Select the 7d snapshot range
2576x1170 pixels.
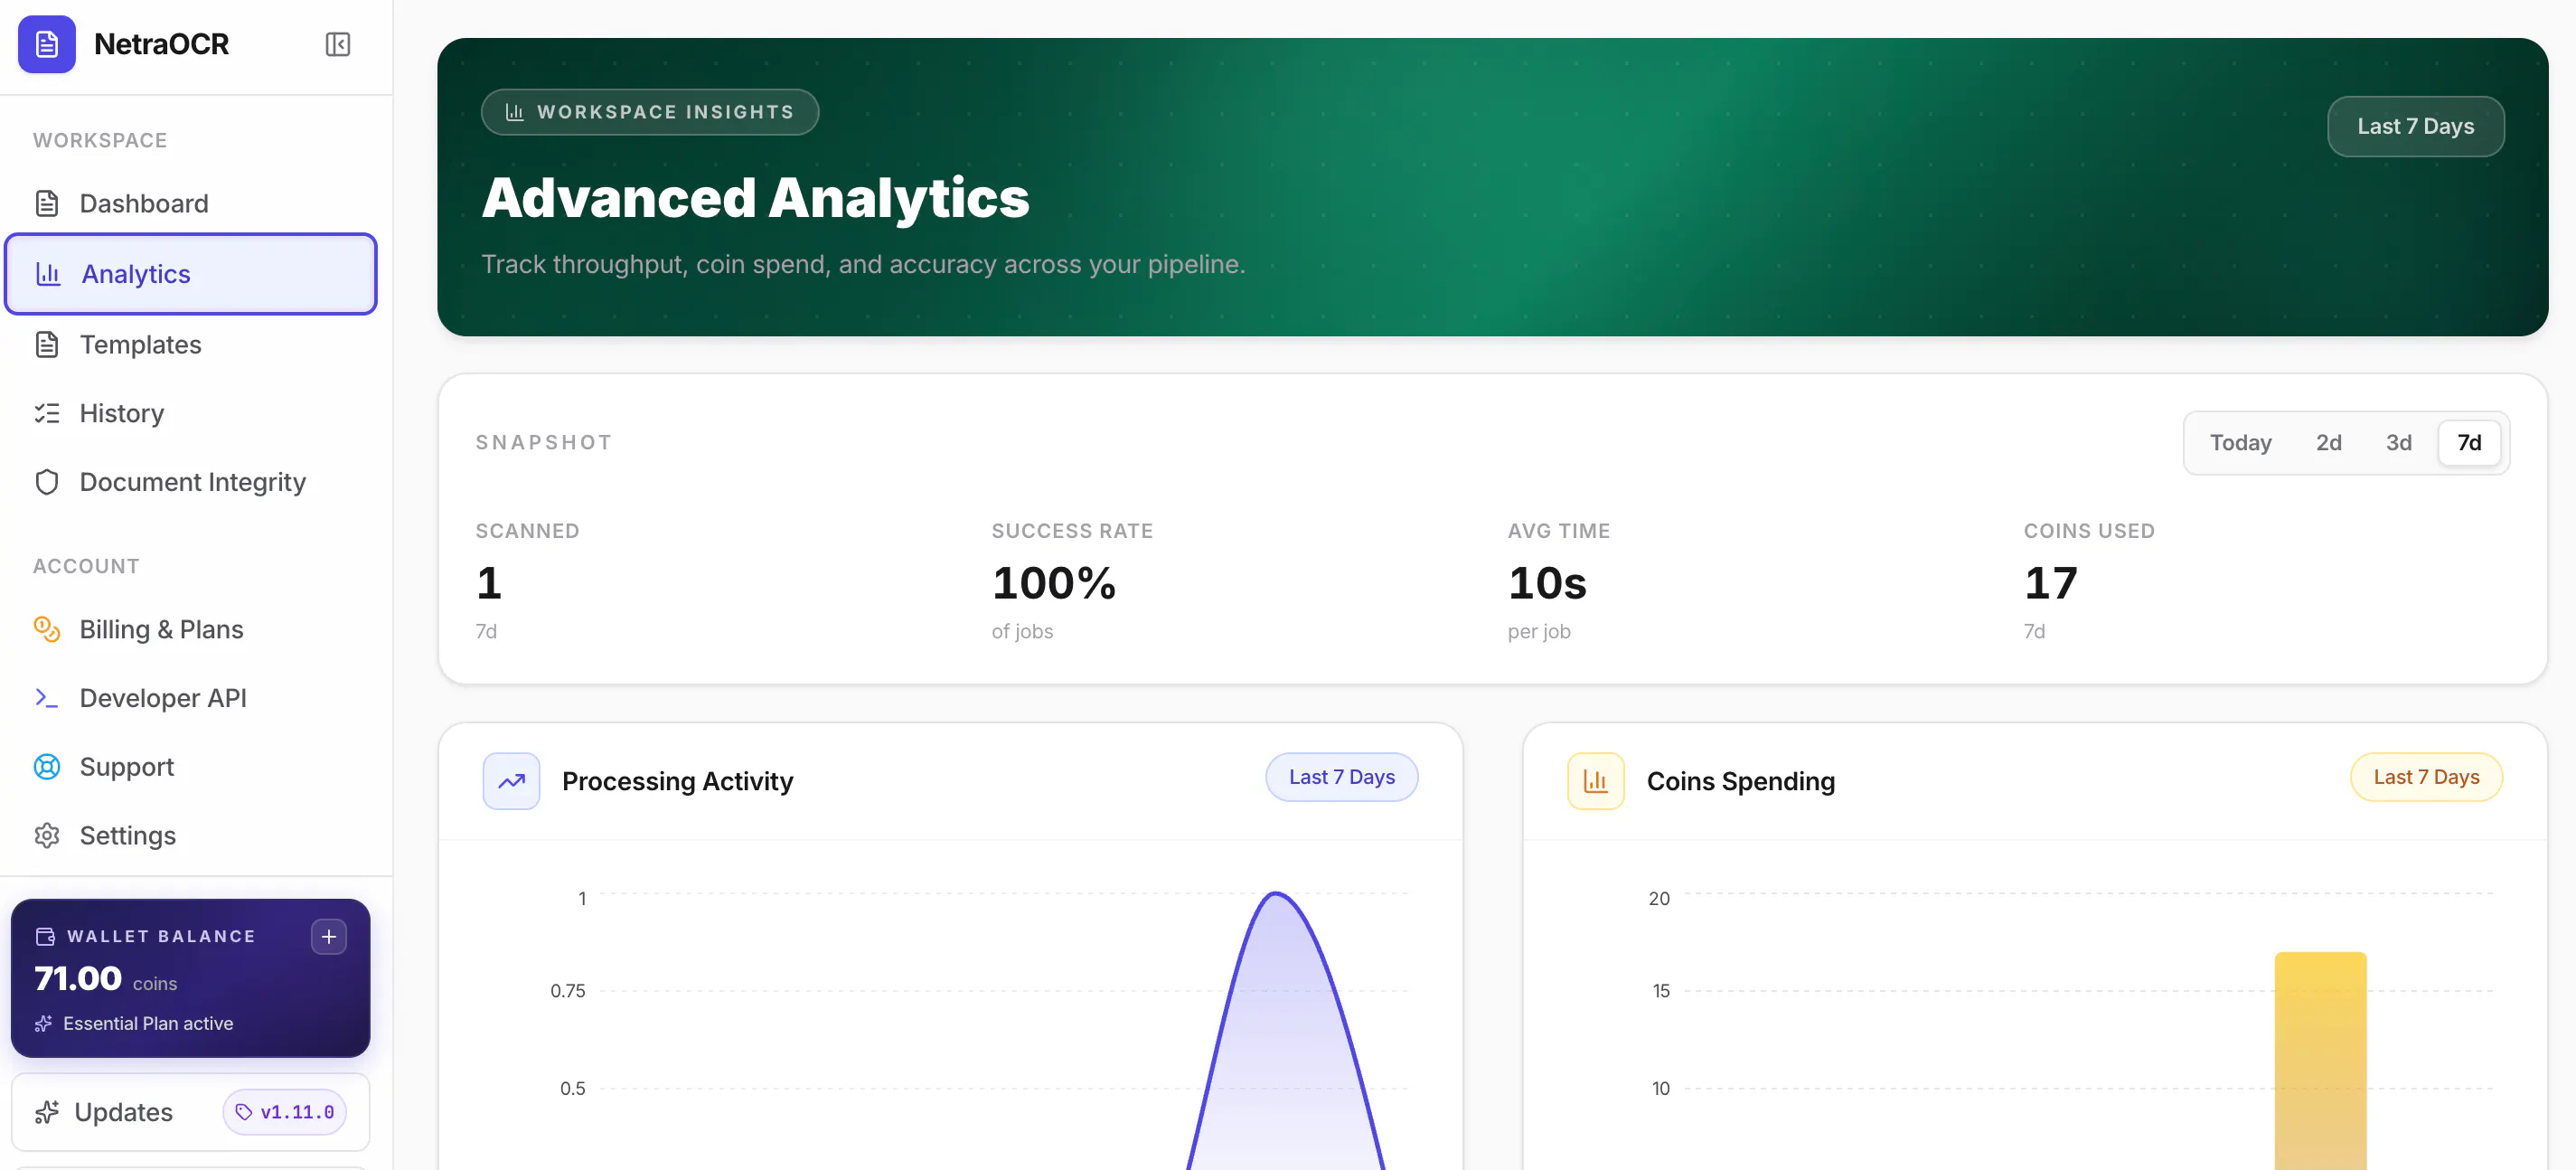click(x=2469, y=442)
